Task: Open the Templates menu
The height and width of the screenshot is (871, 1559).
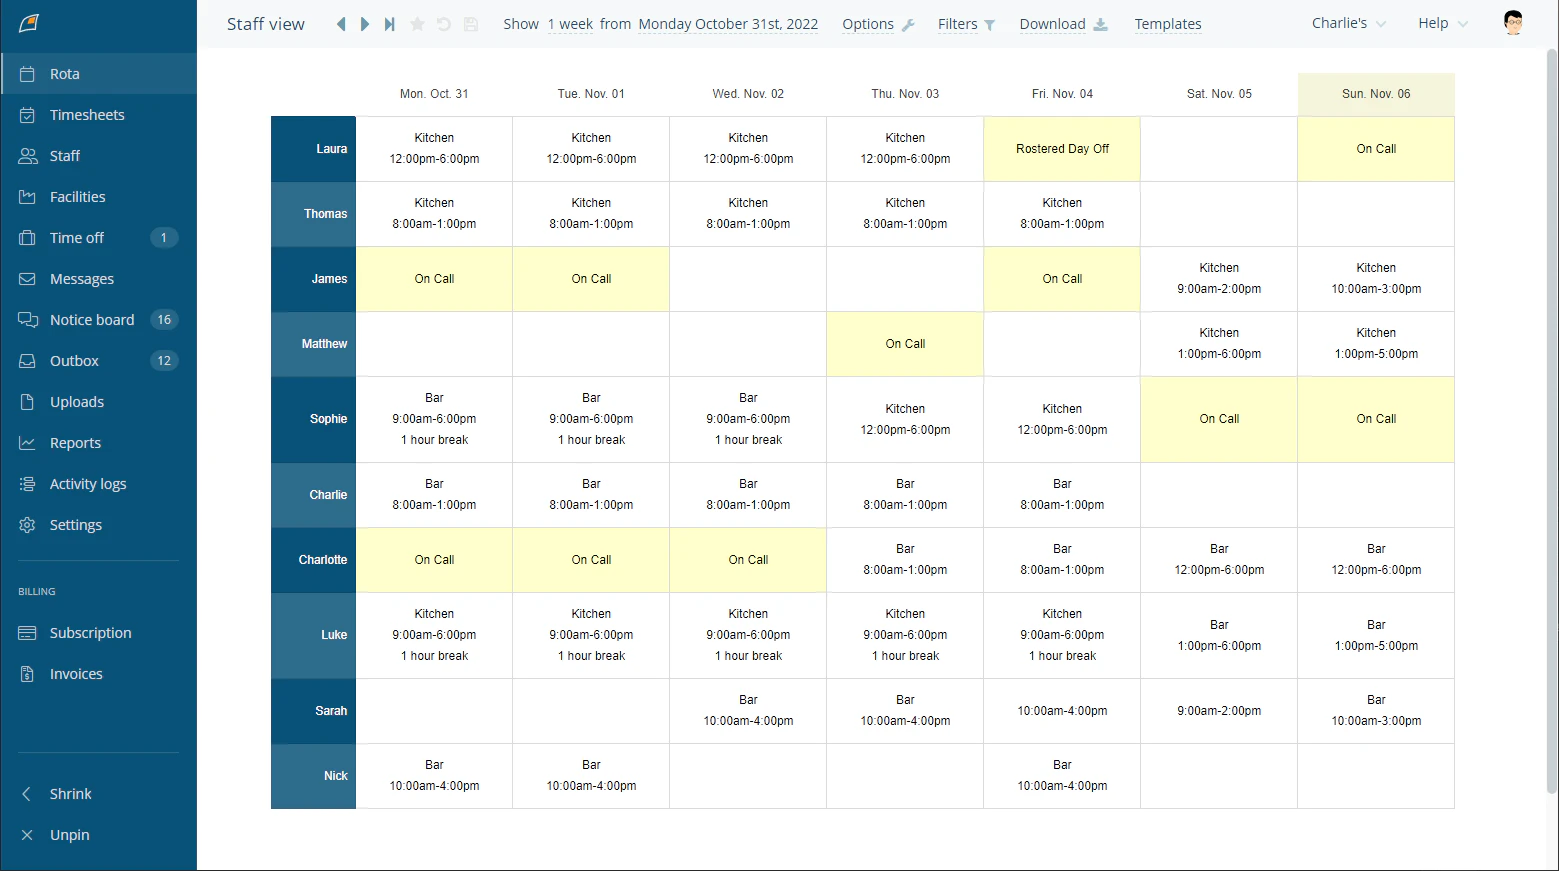Action: point(1167,23)
